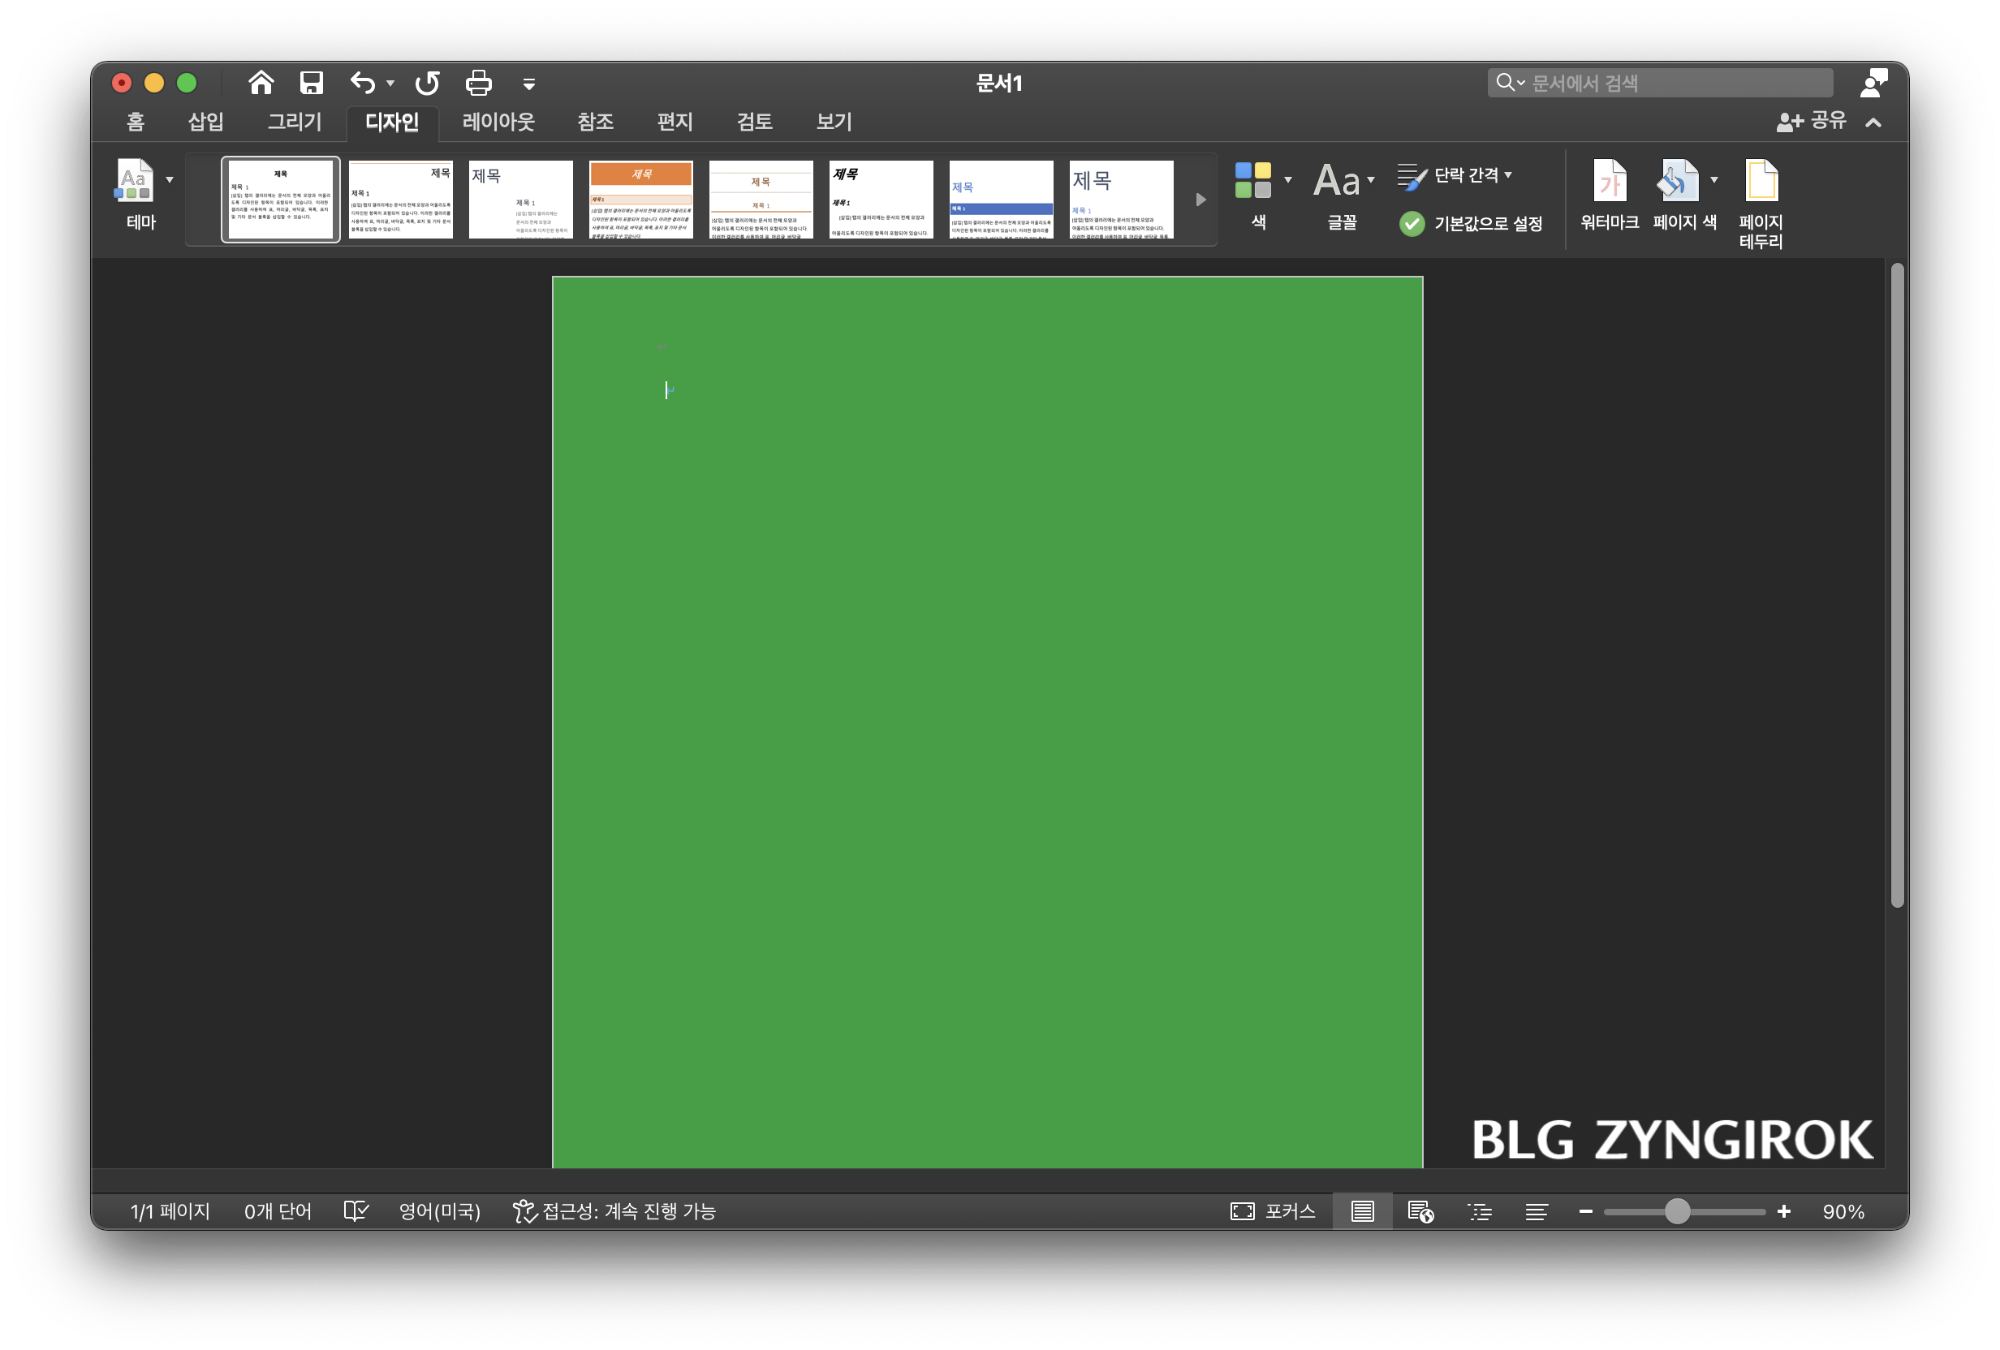
Task: Click Set as Default (기본값으로 설정) button
Action: (1472, 223)
